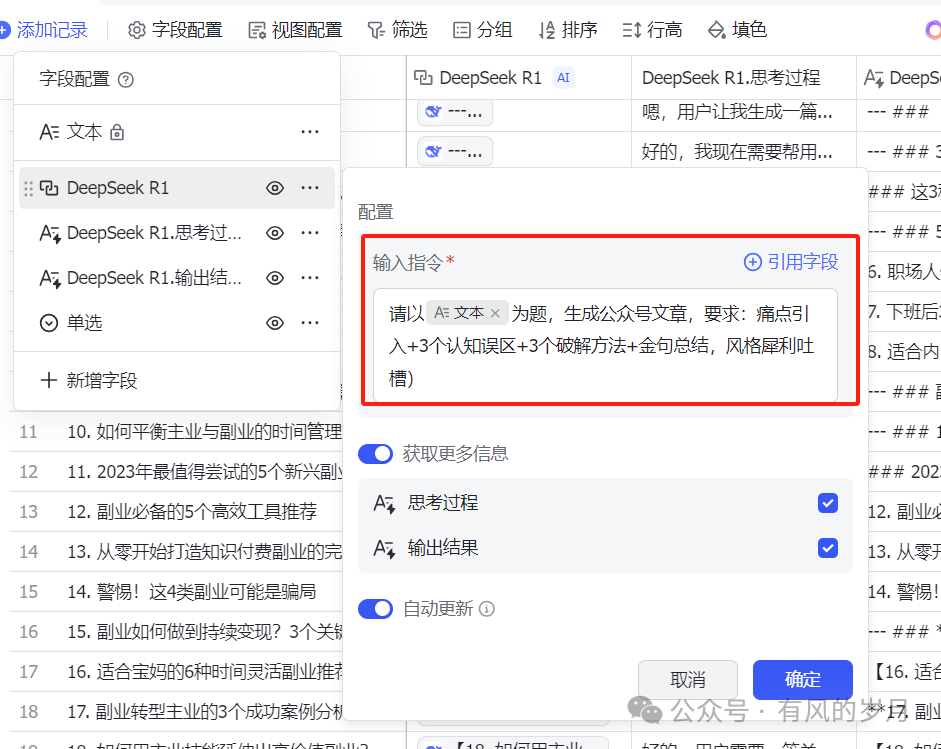Click the 文本 field type icon in field list
Image resolution: width=941 pixels, height=749 pixels.
49,131
